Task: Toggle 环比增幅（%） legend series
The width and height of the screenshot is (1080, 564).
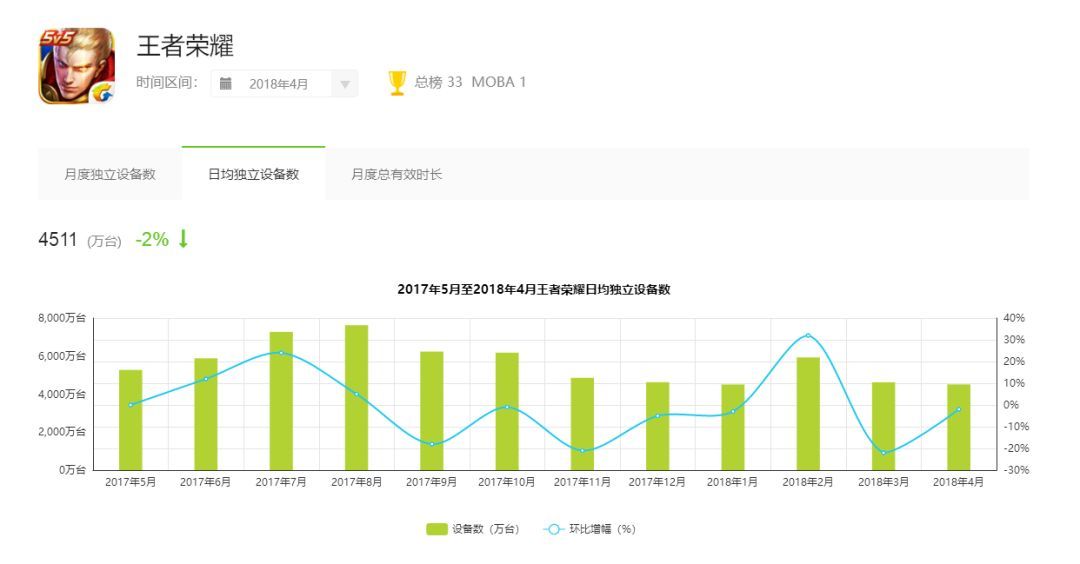Action: pyautogui.click(x=590, y=529)
